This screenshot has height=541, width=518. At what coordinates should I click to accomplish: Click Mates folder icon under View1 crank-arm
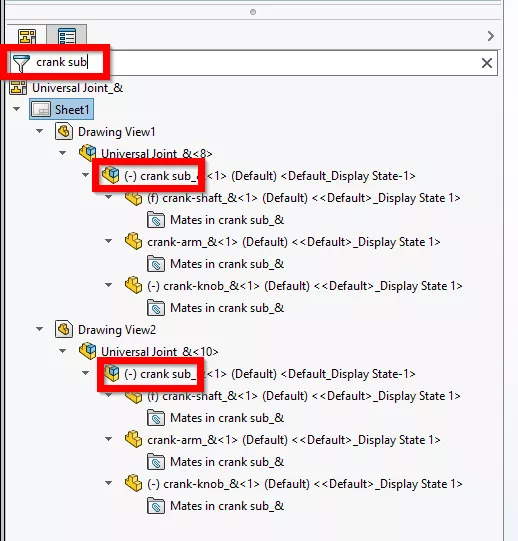tap(156, 264)
